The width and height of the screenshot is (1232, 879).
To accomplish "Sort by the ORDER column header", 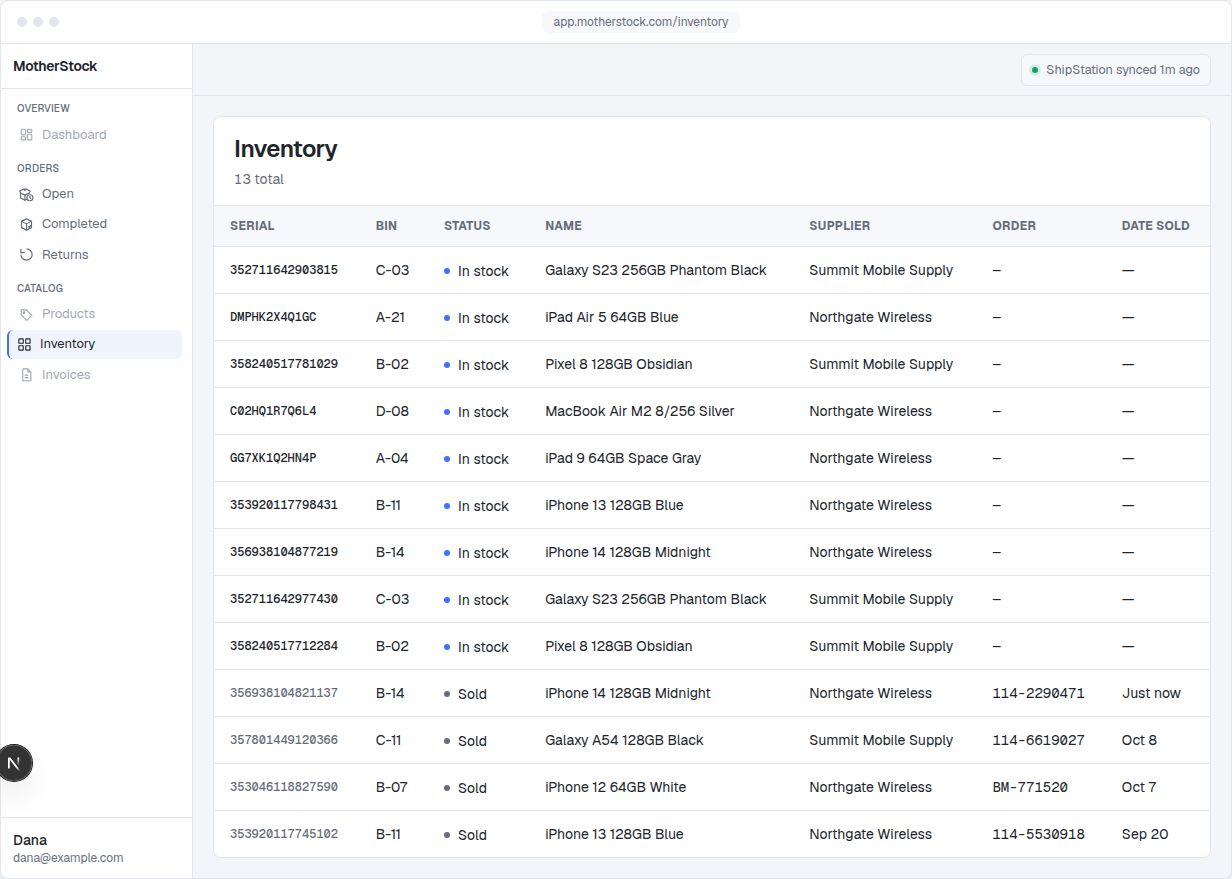I will (1014, 226).
